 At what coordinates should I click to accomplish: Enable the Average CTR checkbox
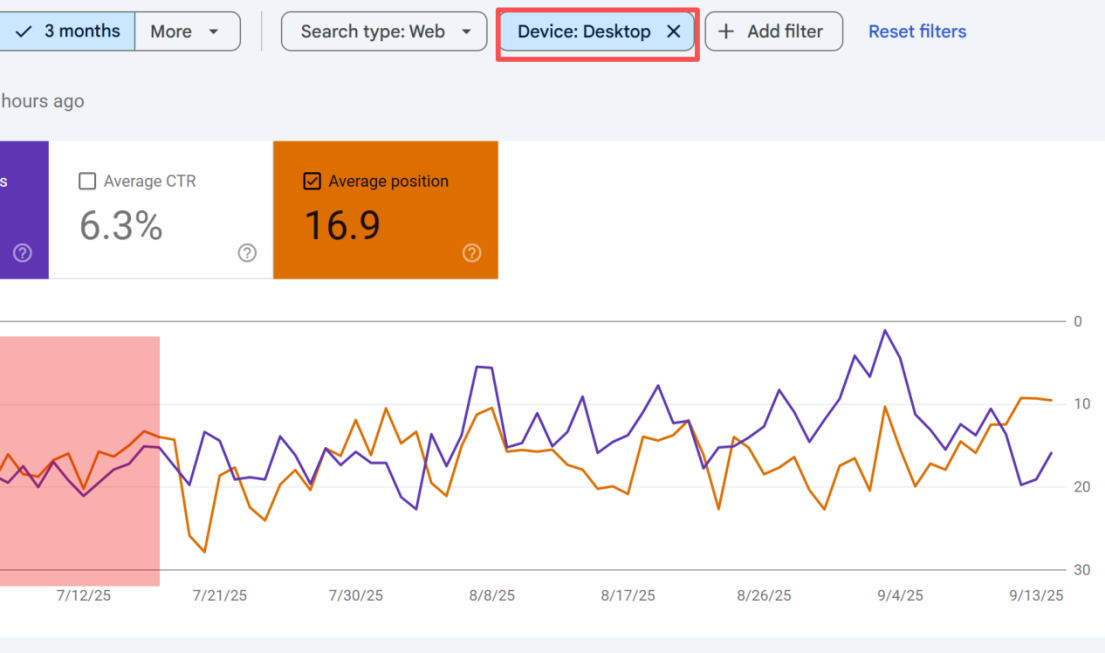click(87, 181)
